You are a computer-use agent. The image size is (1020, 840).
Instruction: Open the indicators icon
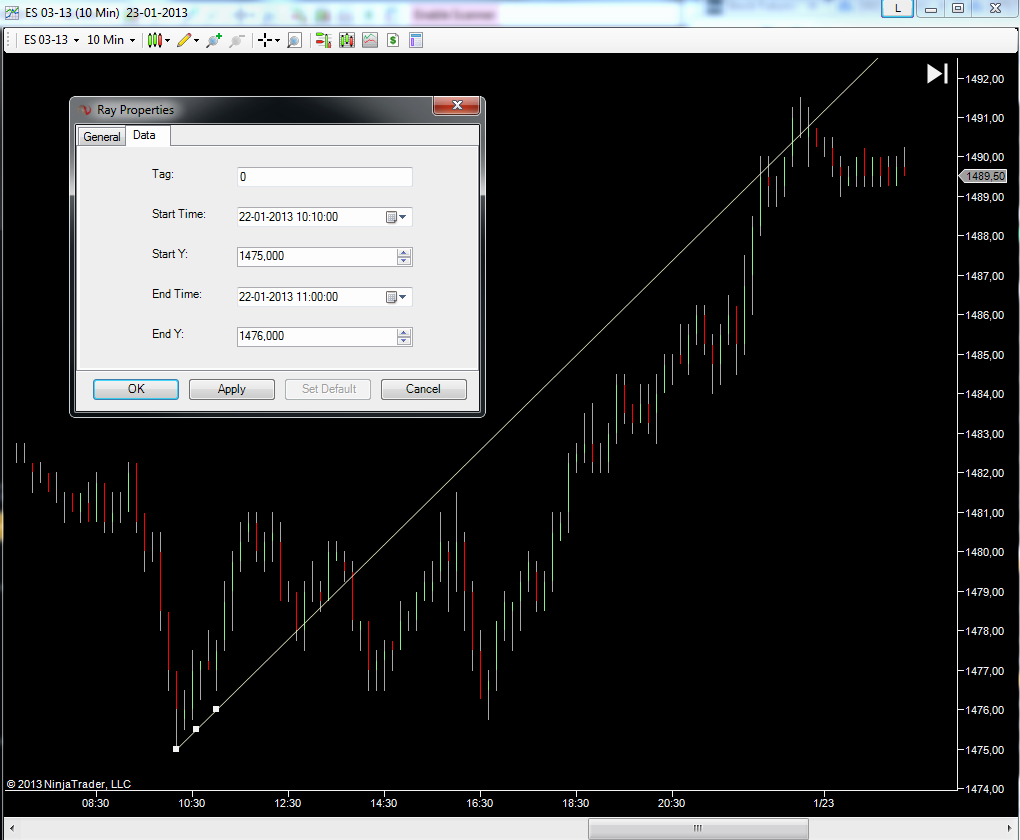(370, 40)
